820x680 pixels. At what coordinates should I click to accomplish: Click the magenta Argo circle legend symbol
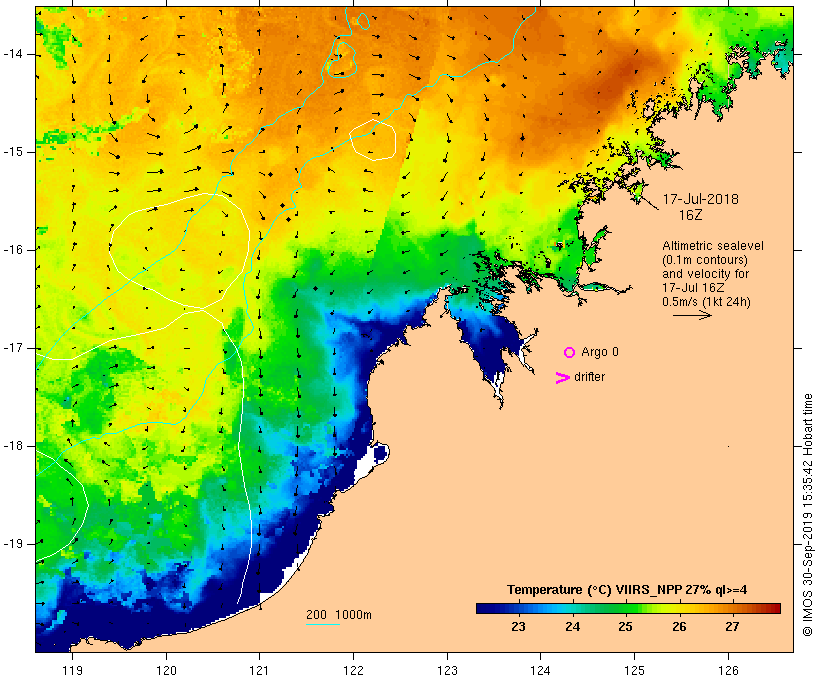tap(570, 353)
